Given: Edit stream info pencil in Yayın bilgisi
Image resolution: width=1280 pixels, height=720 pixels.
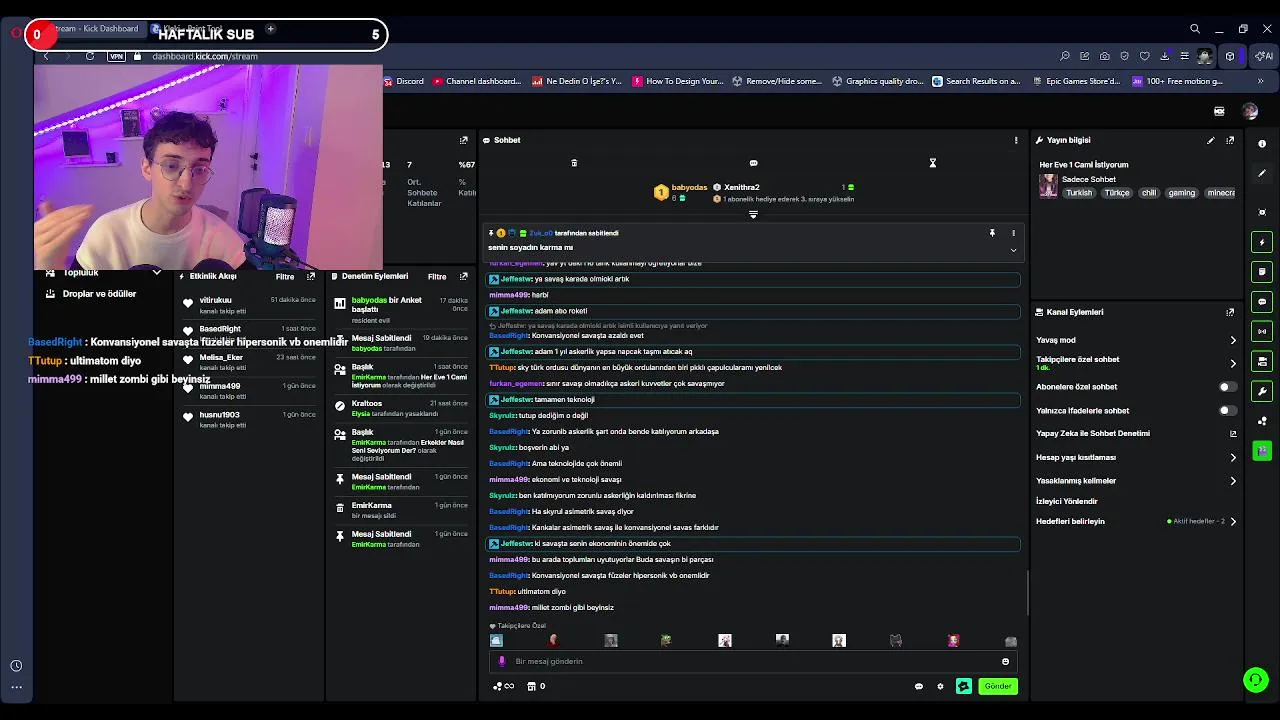Looking at the screenshot, I should click(1211, 140).
